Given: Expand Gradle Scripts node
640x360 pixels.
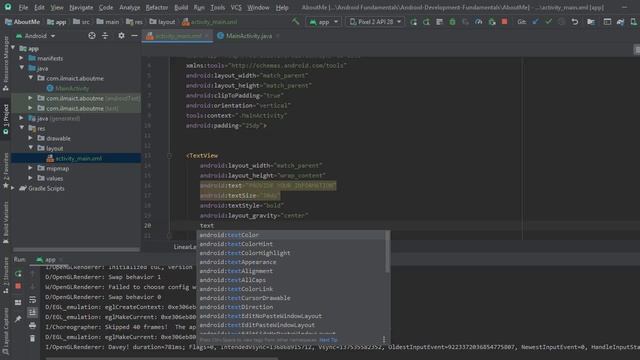Looking at the screenshot, I should click(x=13, y=188).
